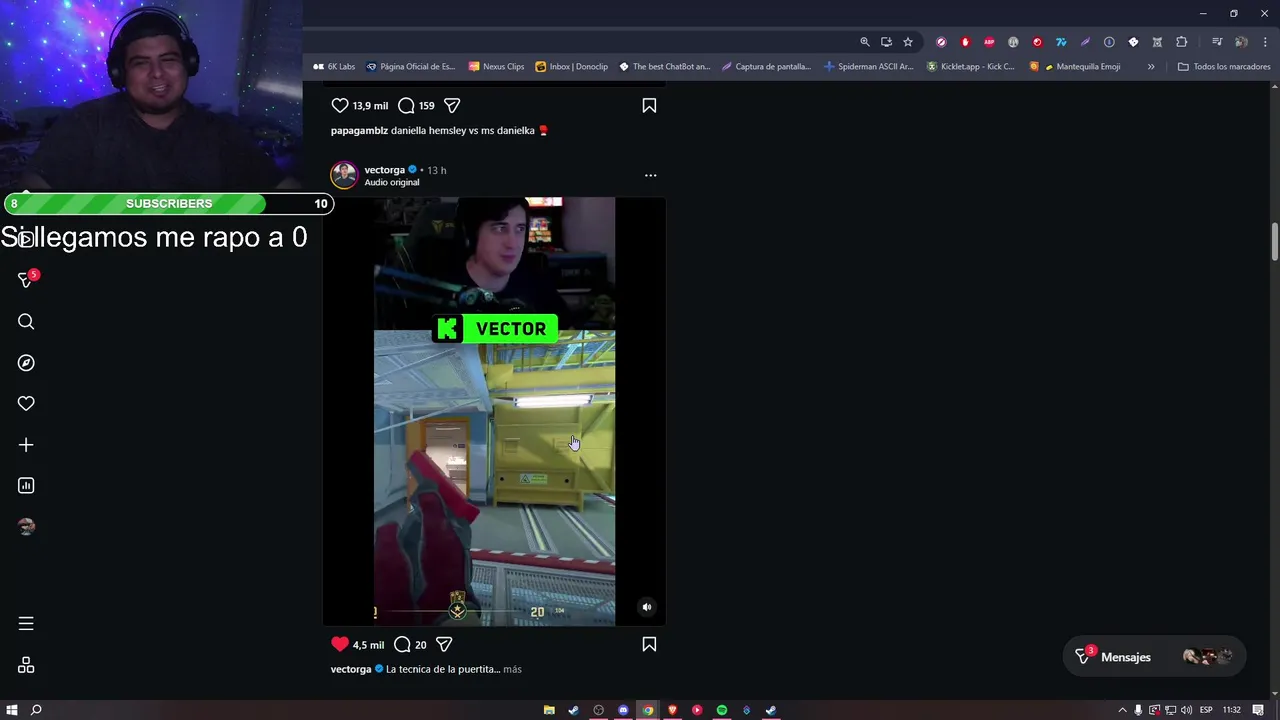Open the apps grid icon in sidebar
The width and height of the screenshot is (1280, 720).
point(26,665)
